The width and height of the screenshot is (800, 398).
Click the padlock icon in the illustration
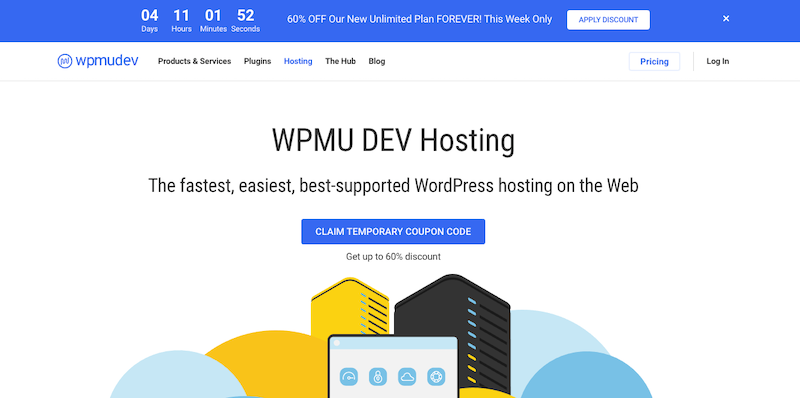tap(378, 377)
